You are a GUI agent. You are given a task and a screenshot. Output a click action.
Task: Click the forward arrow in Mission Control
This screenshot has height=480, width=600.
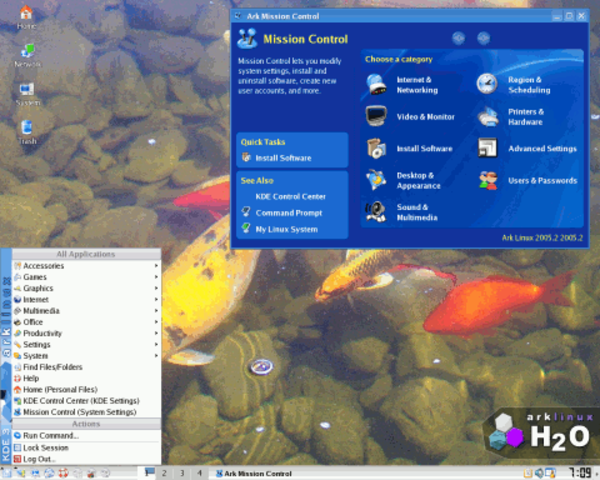coord(484,38)
